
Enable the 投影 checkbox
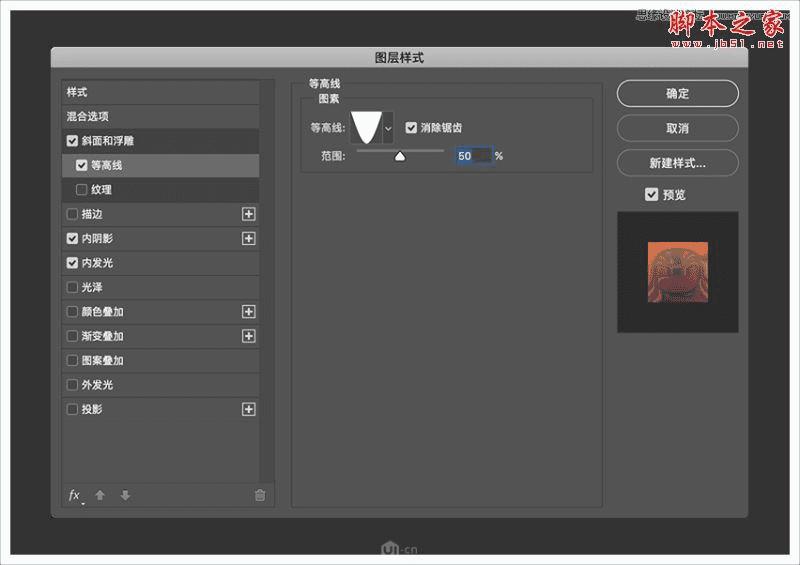72,409
